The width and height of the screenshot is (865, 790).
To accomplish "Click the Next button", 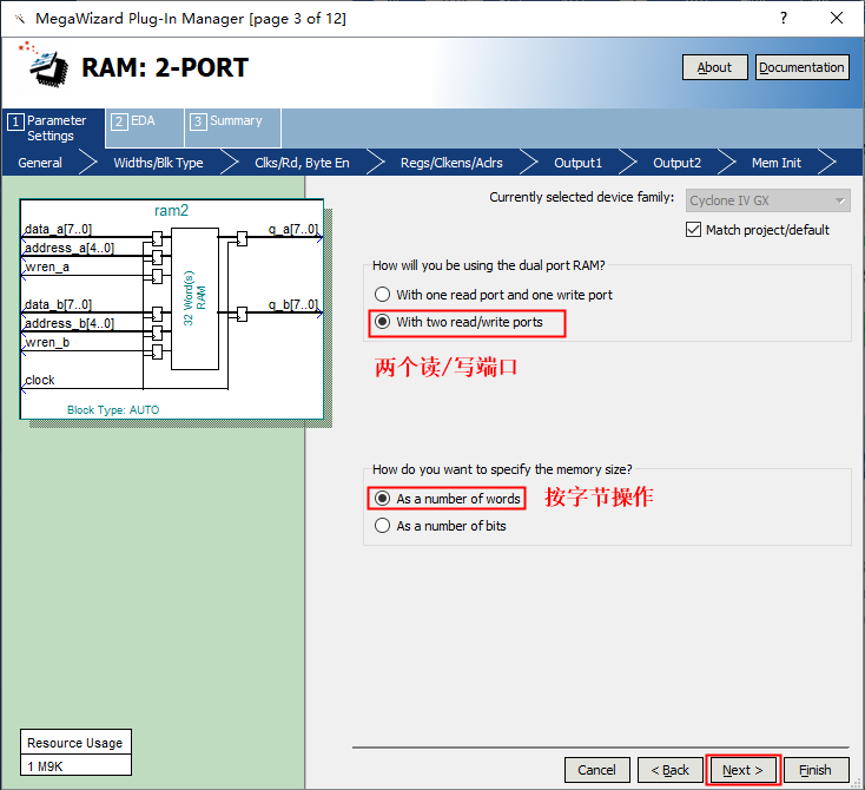I will coord(742,770).
